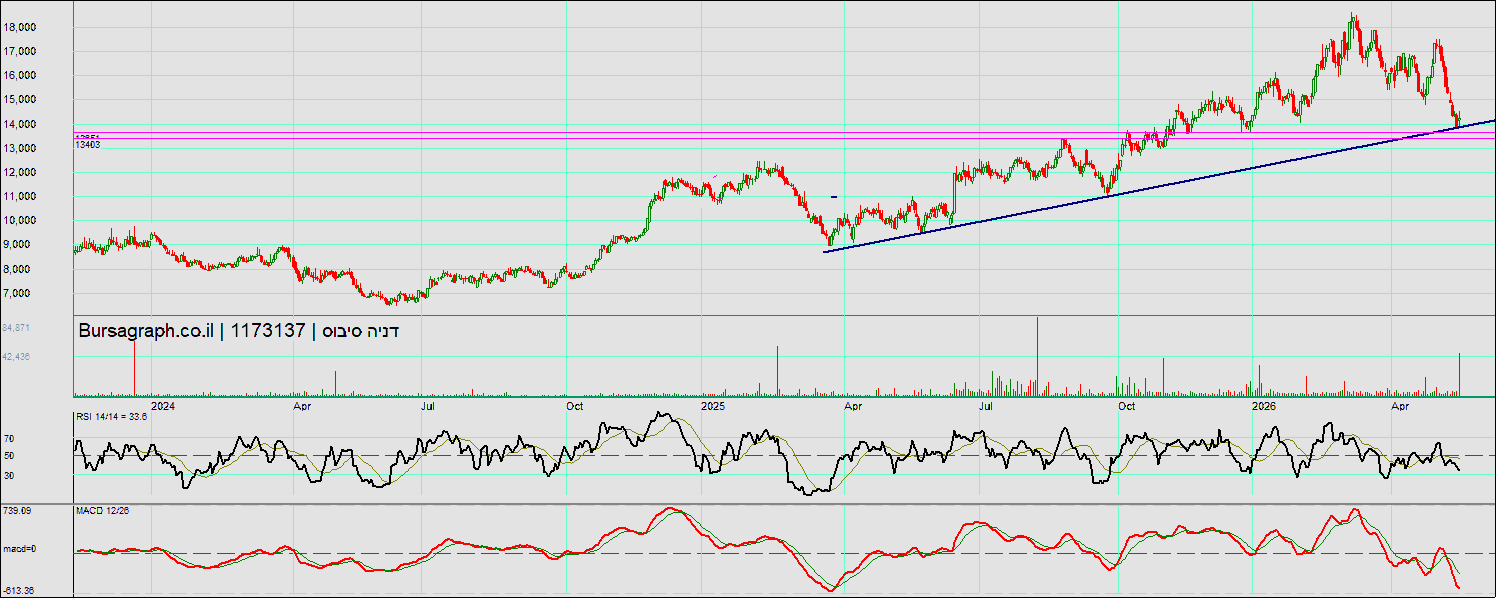The width and height of the screenshot is (1496, 598).
Task: Click the 14,000 price axis label
Action: point(20,124)
